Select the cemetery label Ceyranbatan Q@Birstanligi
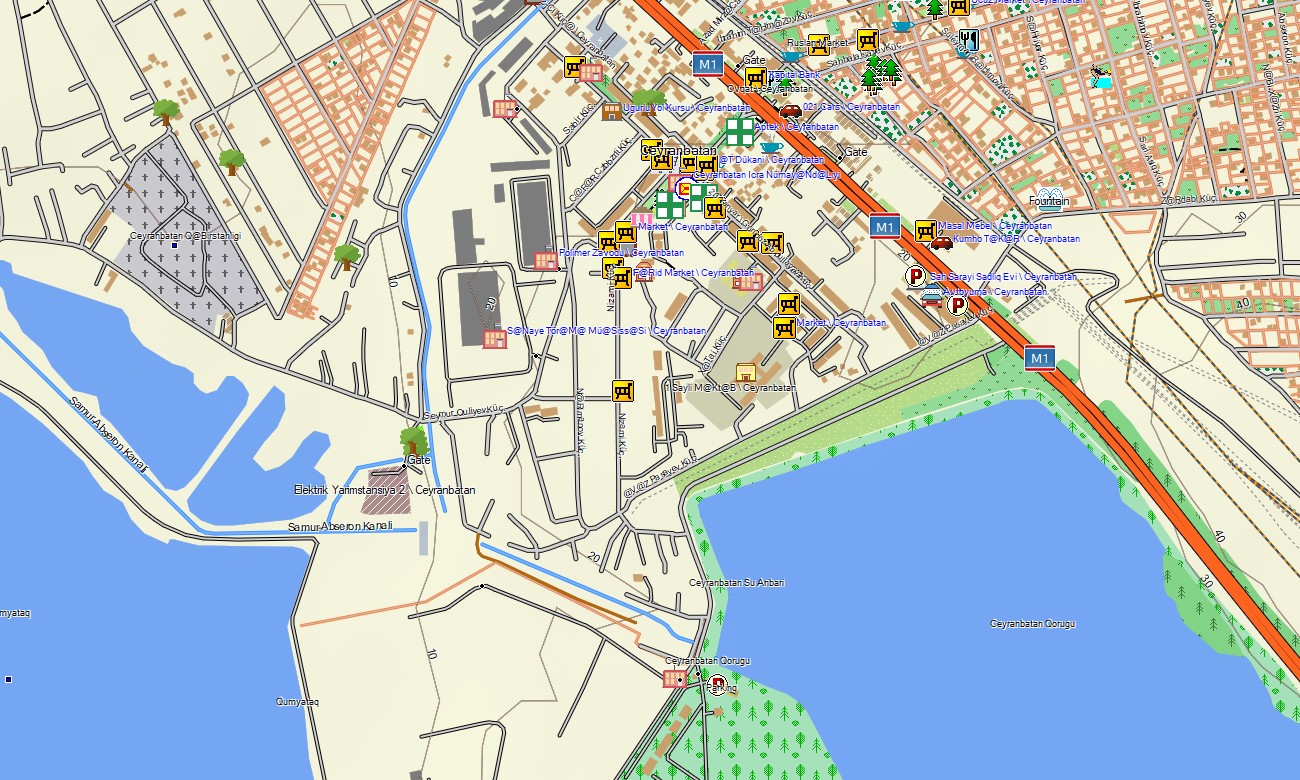1300x780 pixels. tap(186, 236)
